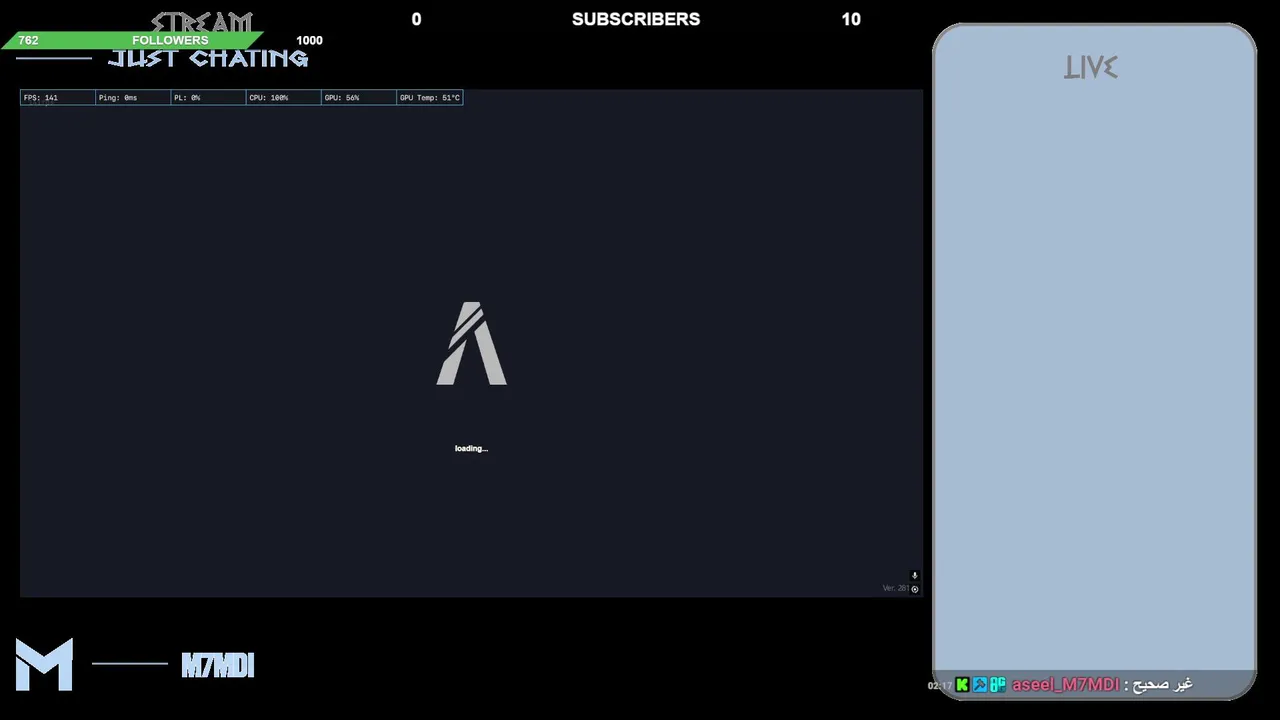Viewport: 1280px width, 720px height.
Task: Click the '02:17' chat timestamp
Action: click(x=939, y=686)
